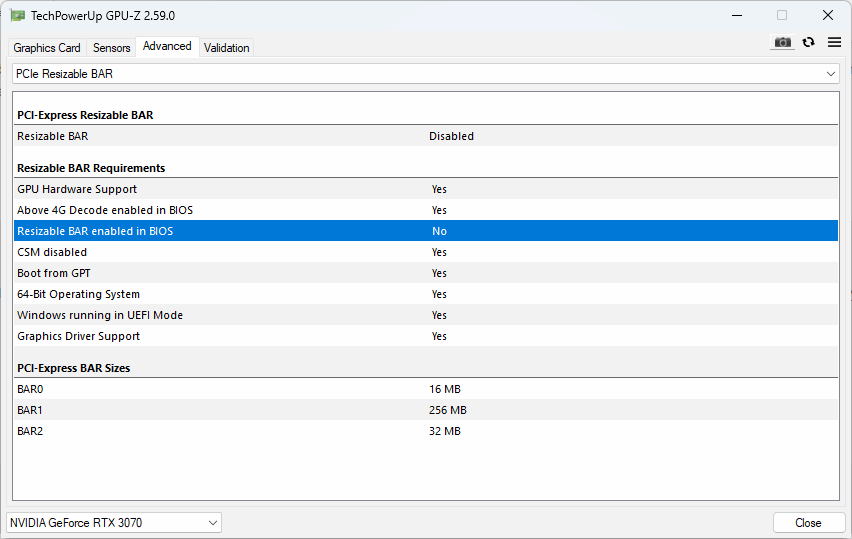The image size is (852, 539).
Task: Select the Resizable BAR row
Action: coord(426,136)
